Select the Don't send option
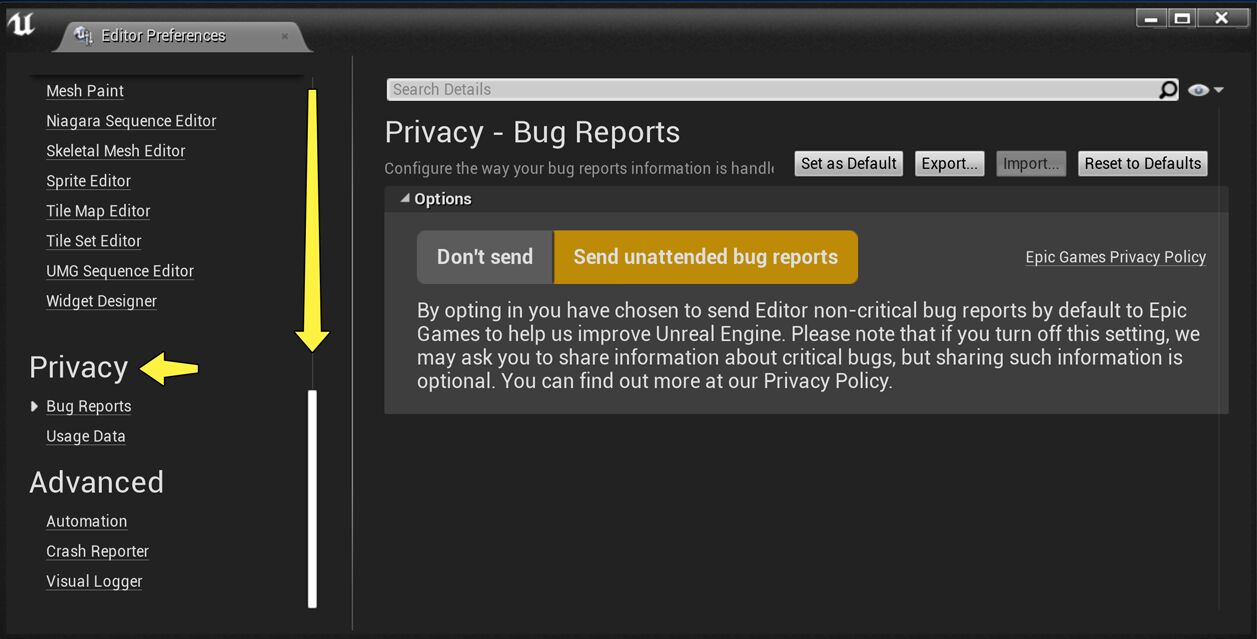Screen dimensions: 1257x639 coord(484,256)
